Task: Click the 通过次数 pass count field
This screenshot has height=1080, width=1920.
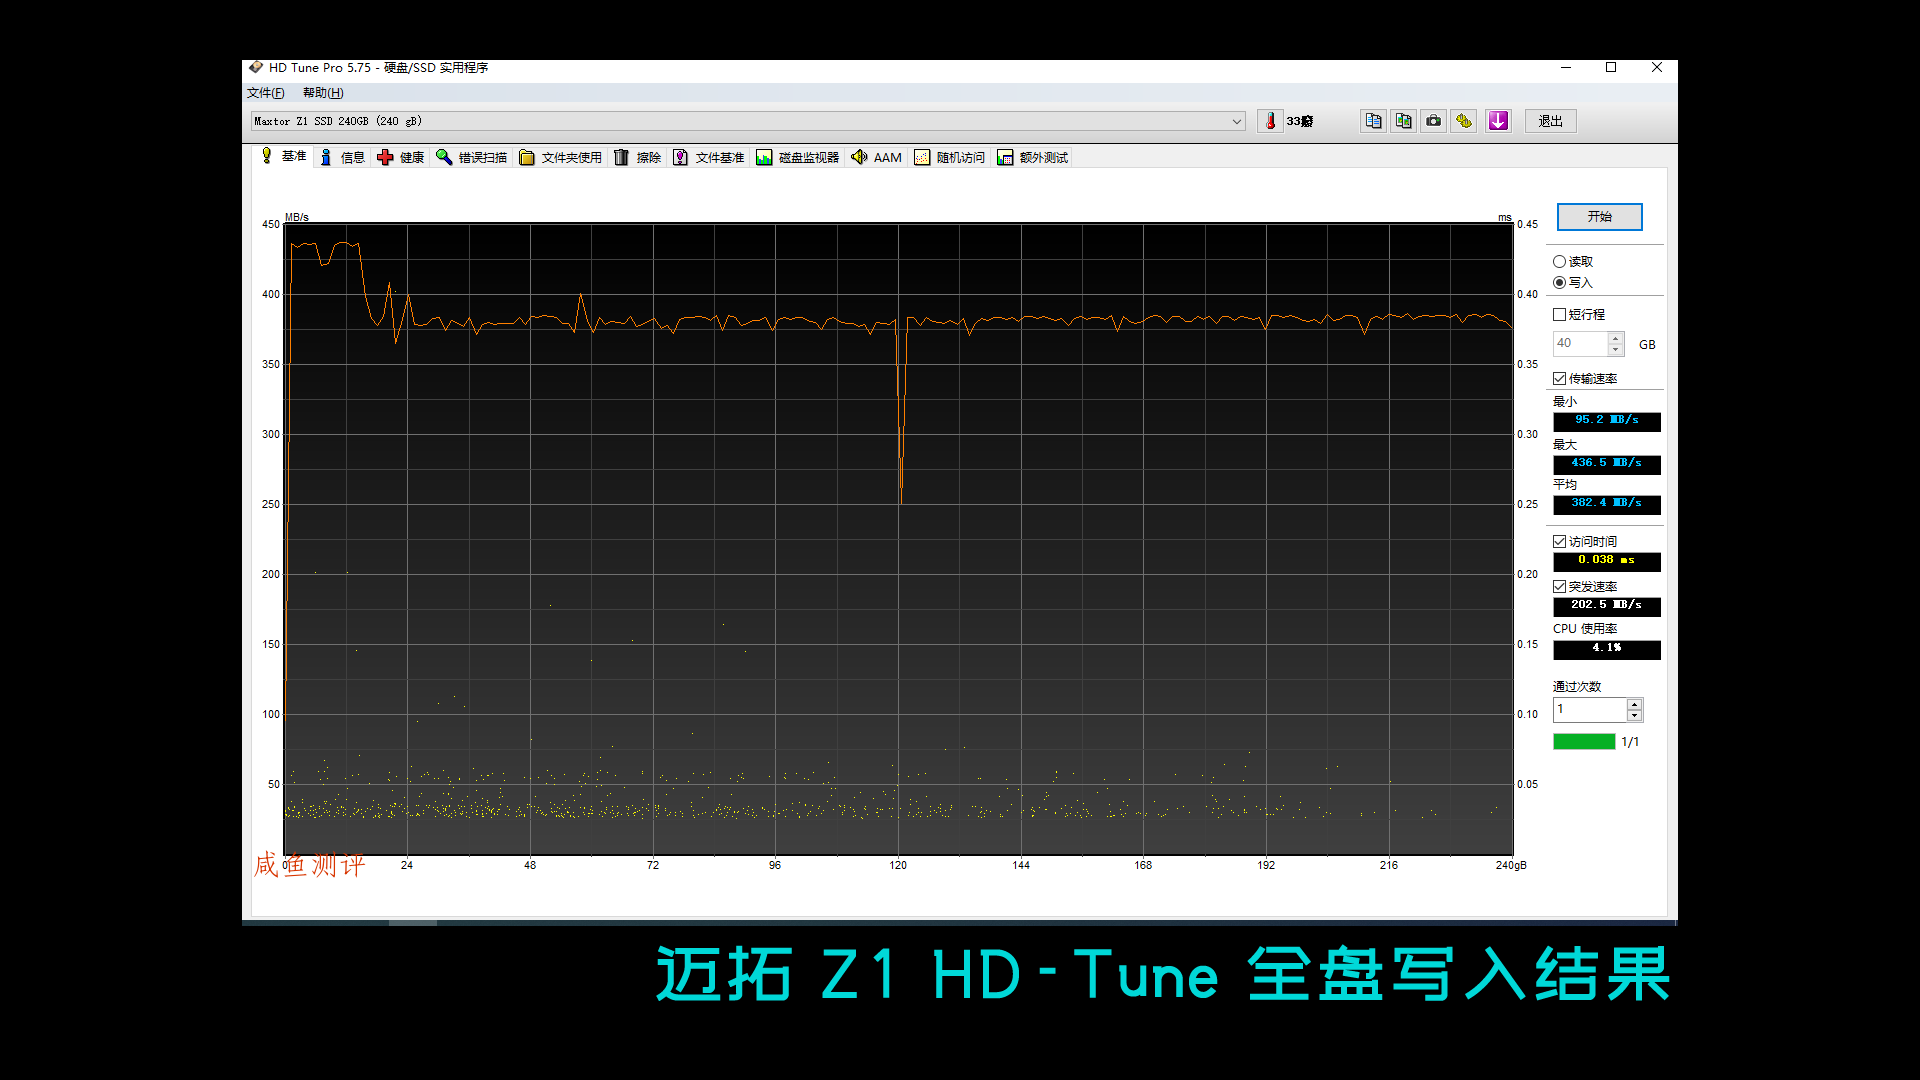Action: coord(1590,710)
